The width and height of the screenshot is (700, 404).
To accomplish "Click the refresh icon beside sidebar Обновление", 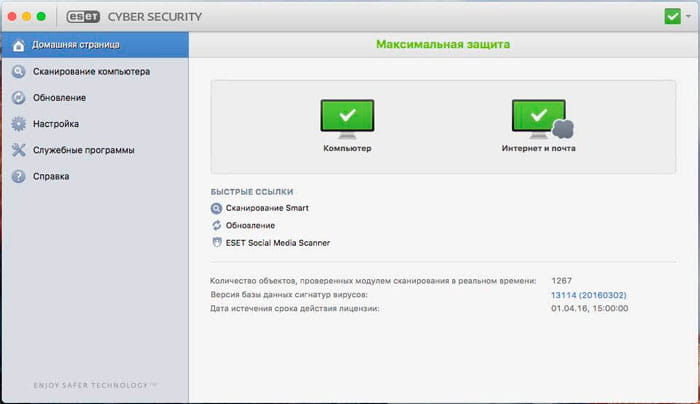I will tap(18, 98).
